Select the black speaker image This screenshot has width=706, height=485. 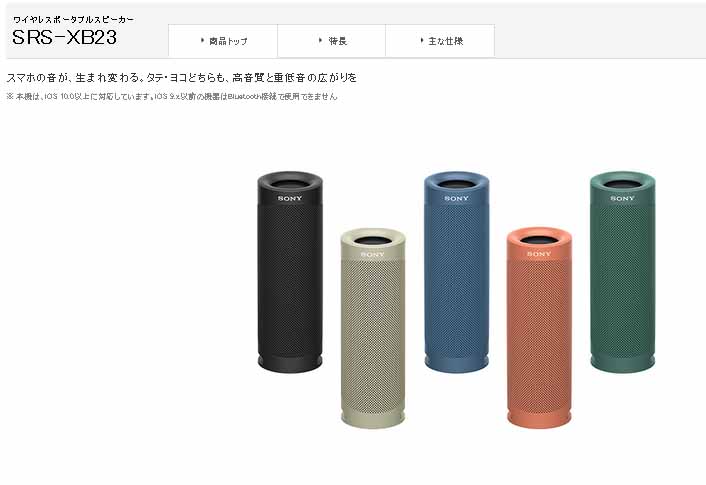coord(290,272)
